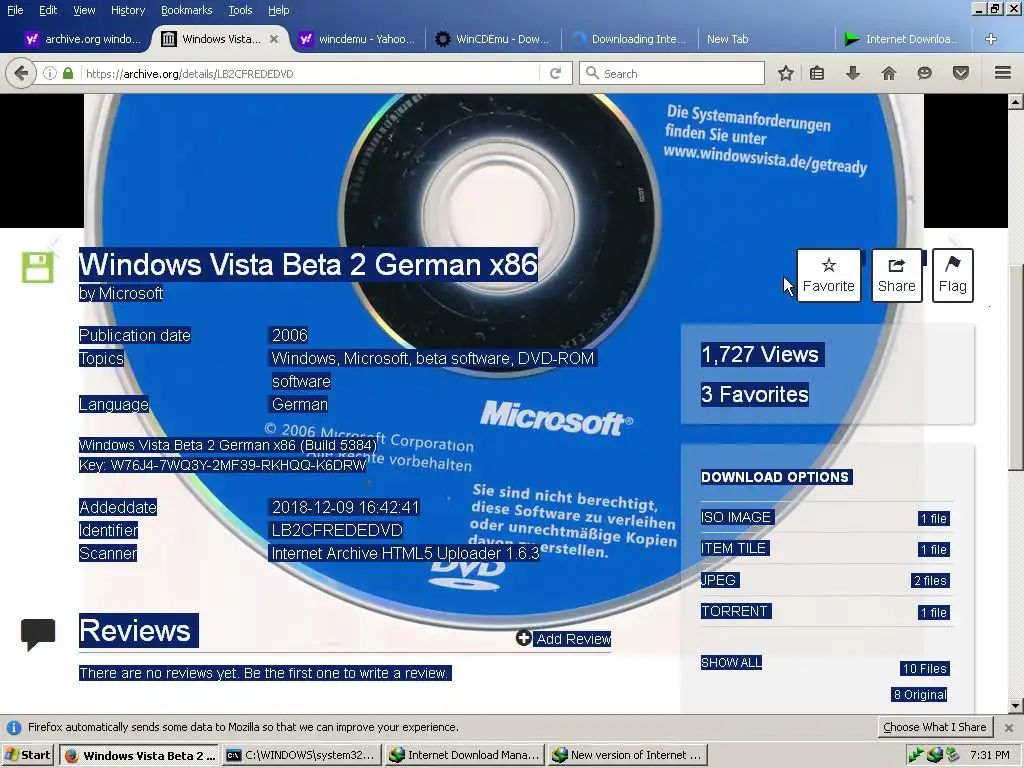Reload the page with the refresh icon

coord(555,73)
